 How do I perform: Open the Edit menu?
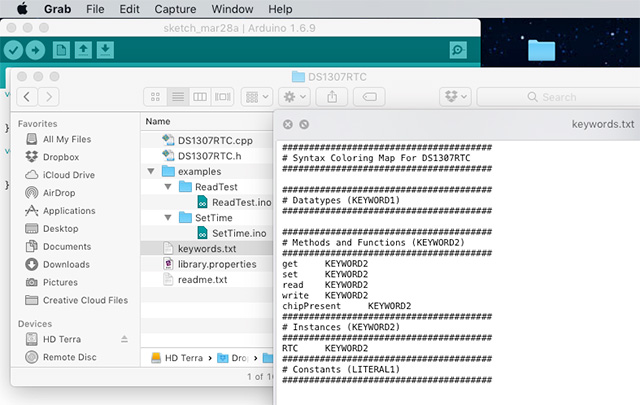(x=129, y=9)
